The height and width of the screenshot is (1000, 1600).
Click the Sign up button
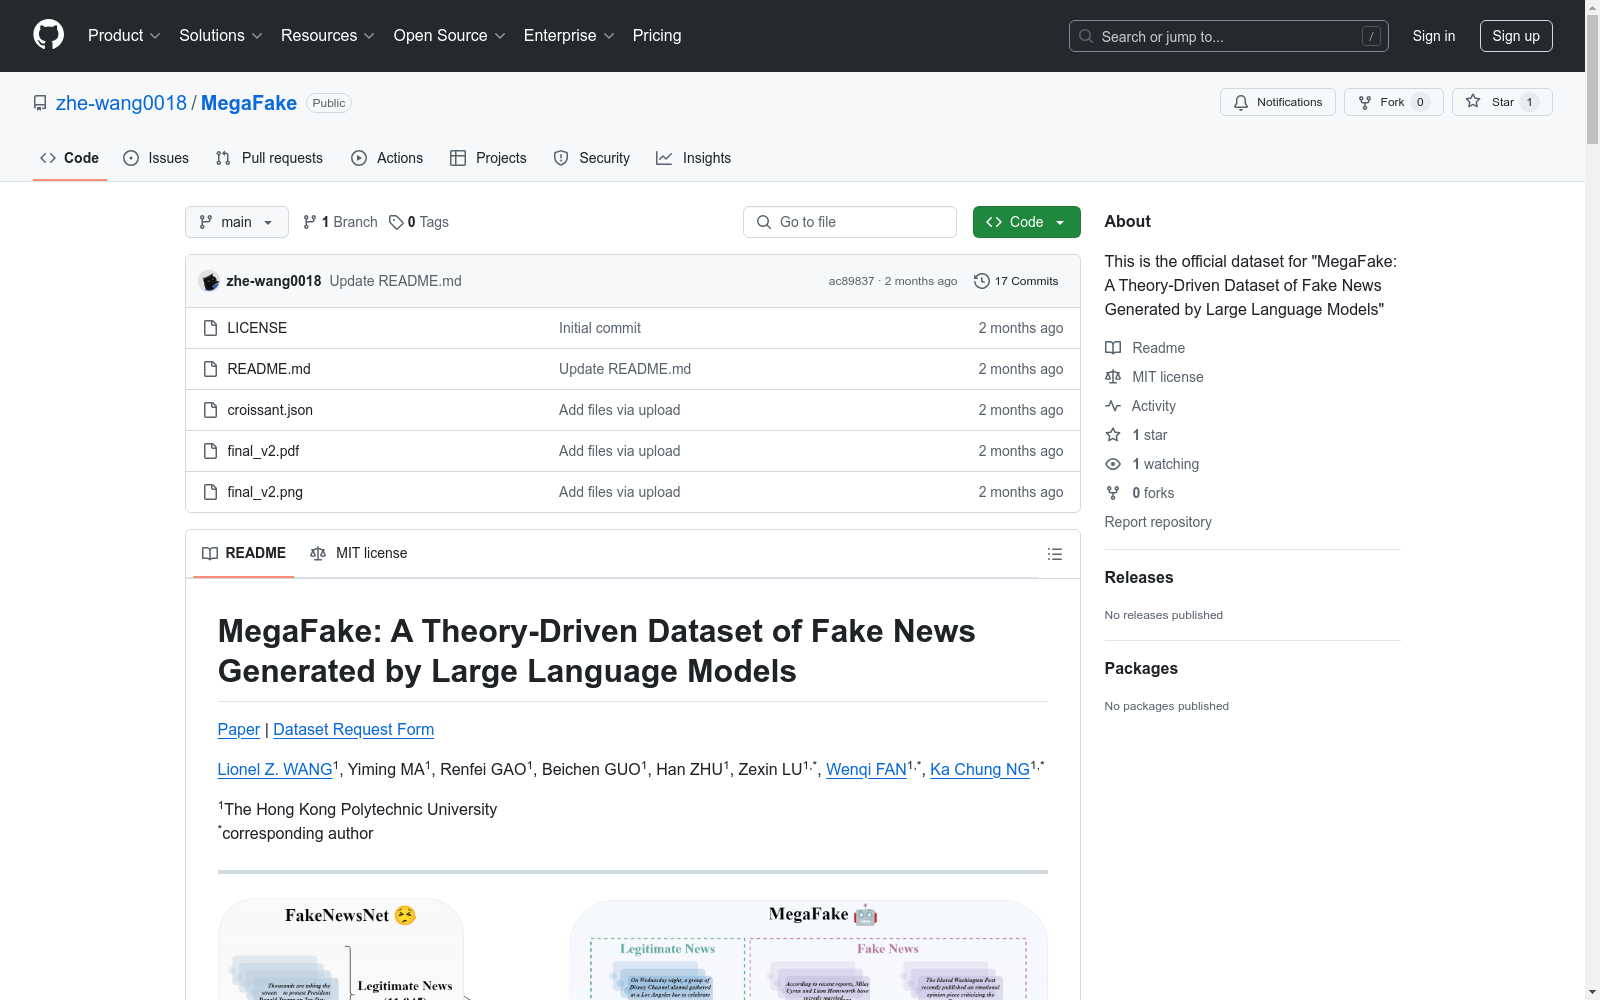tap(1516, 36)
